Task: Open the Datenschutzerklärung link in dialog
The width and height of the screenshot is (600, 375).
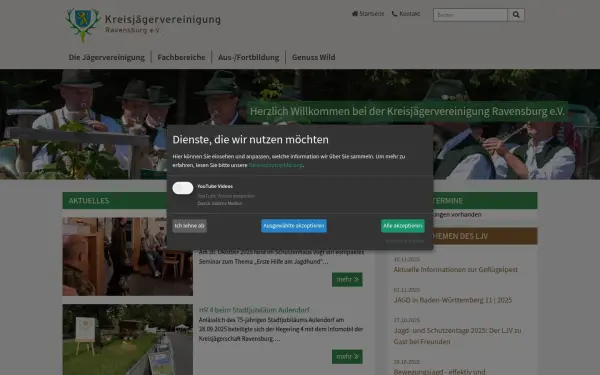Action: click(276, 165)
